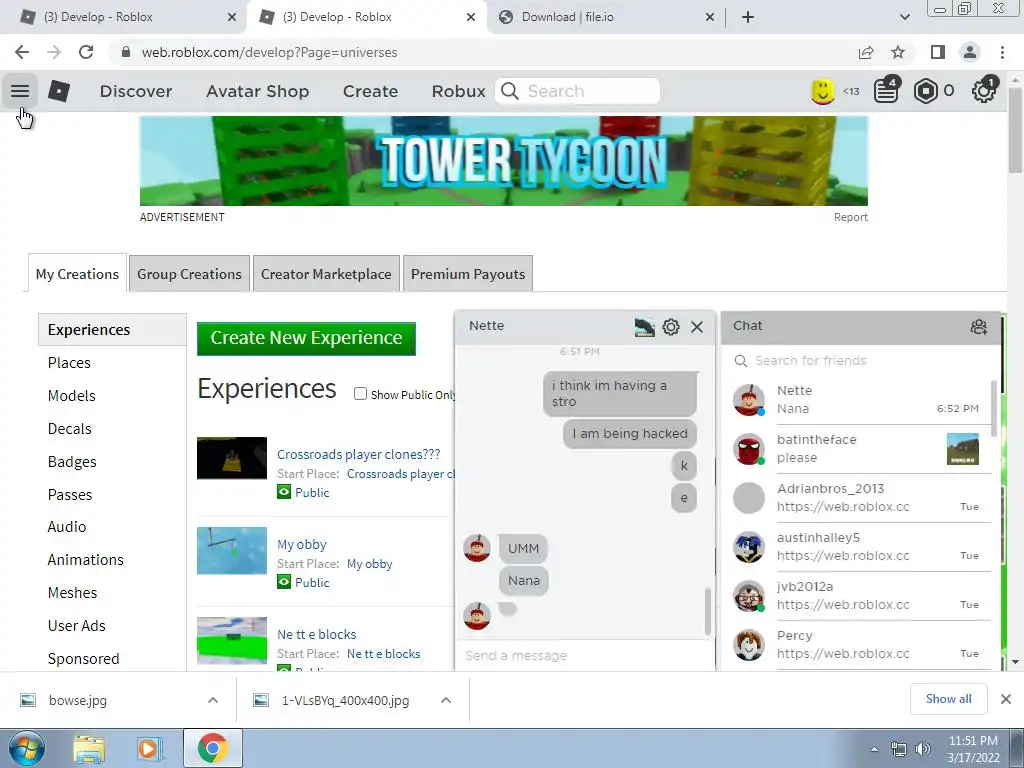This screenshot has width=1024, height=768.
Task: Report the Tower Tycoon advertisement
Action: [850, 217]
